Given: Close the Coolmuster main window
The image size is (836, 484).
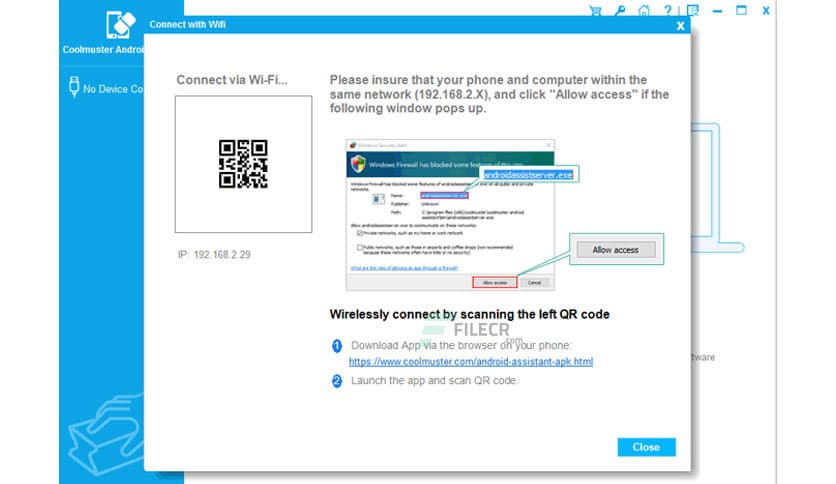Looking at the screenshot, I should [x=766, y=11].
